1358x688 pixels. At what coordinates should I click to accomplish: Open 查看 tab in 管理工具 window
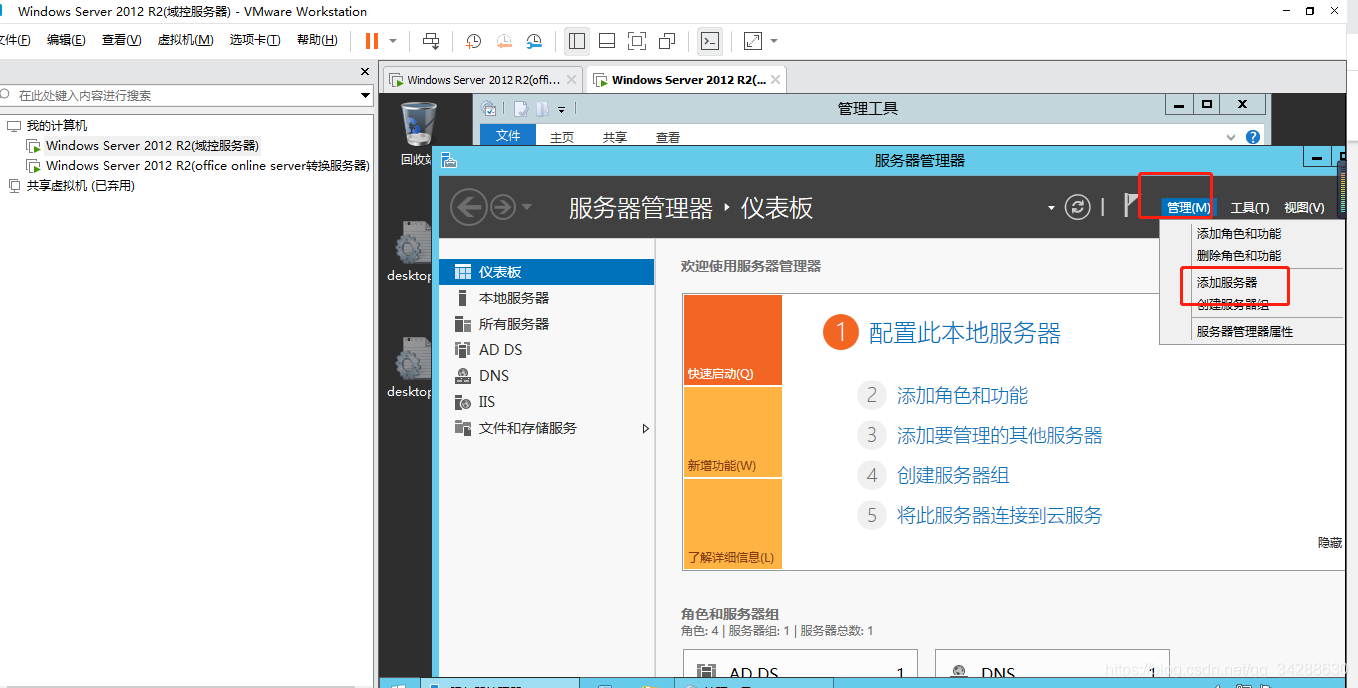[668, 137]
